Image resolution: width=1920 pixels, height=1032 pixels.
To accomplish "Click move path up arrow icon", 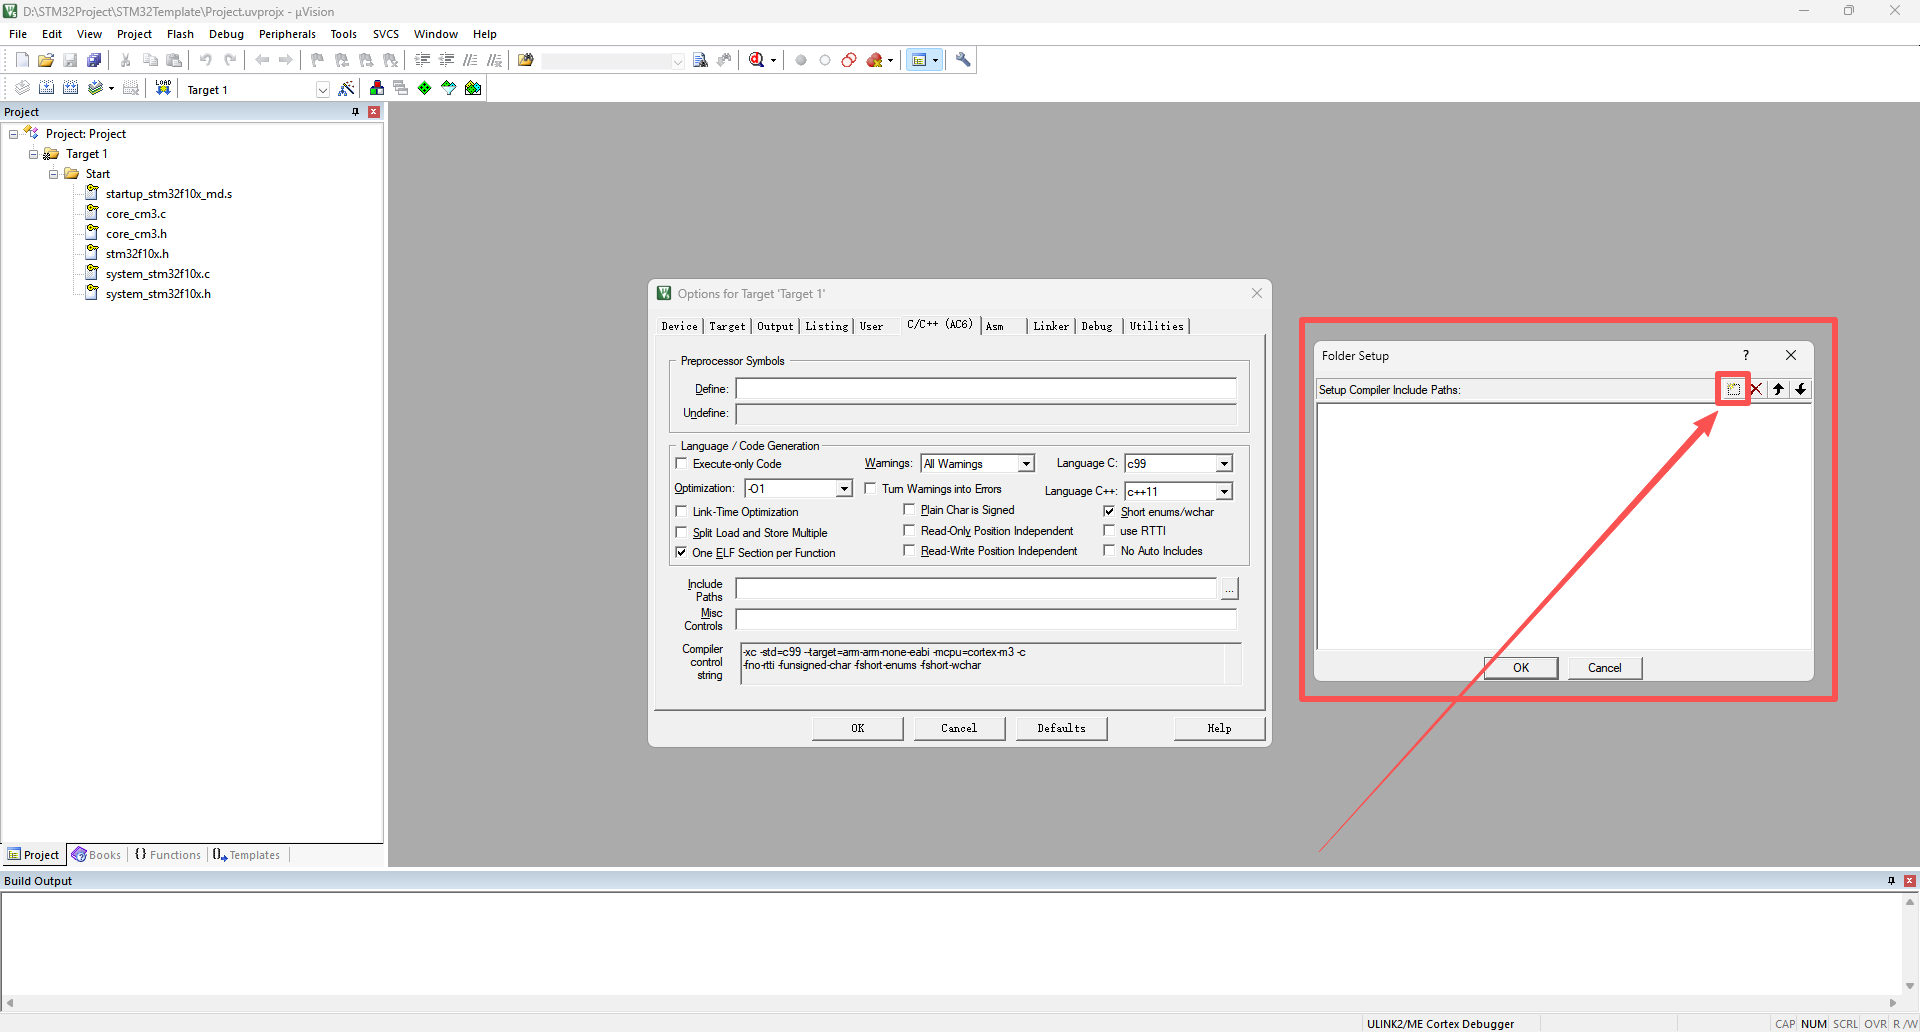I will click(x=1779, y=389).
